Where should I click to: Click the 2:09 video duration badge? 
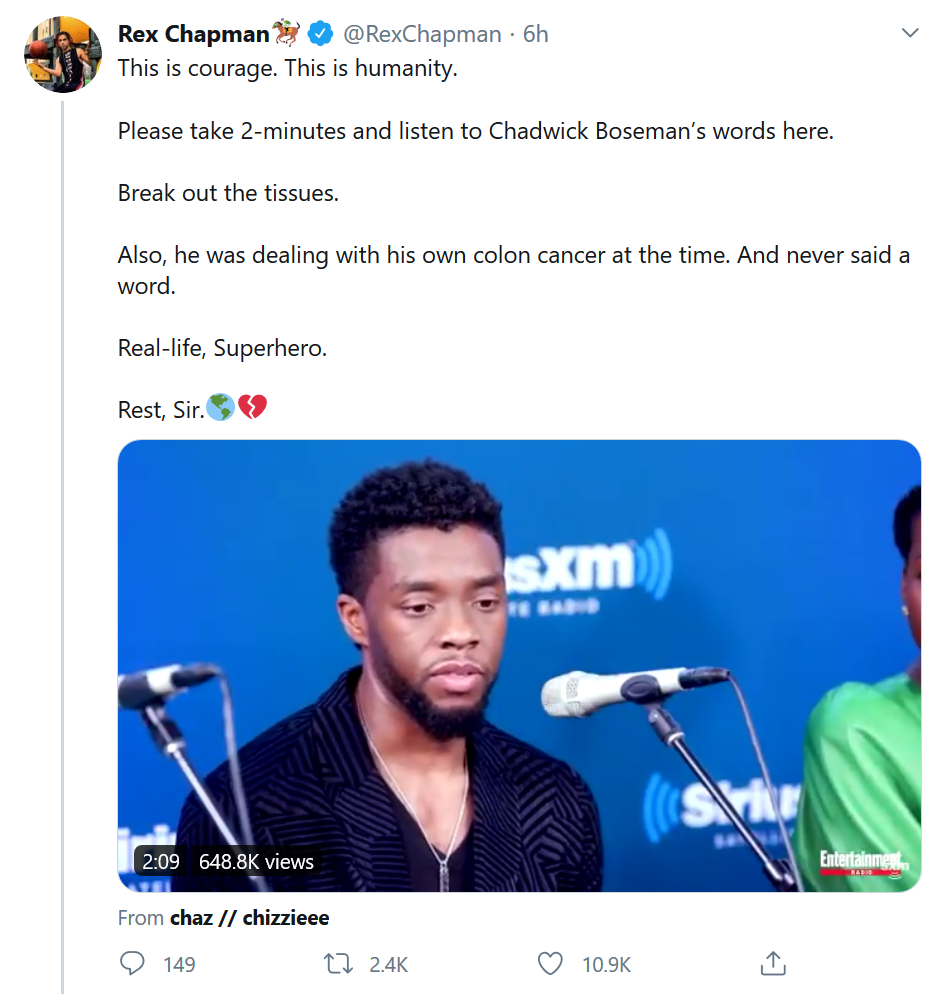pos(161,861)
